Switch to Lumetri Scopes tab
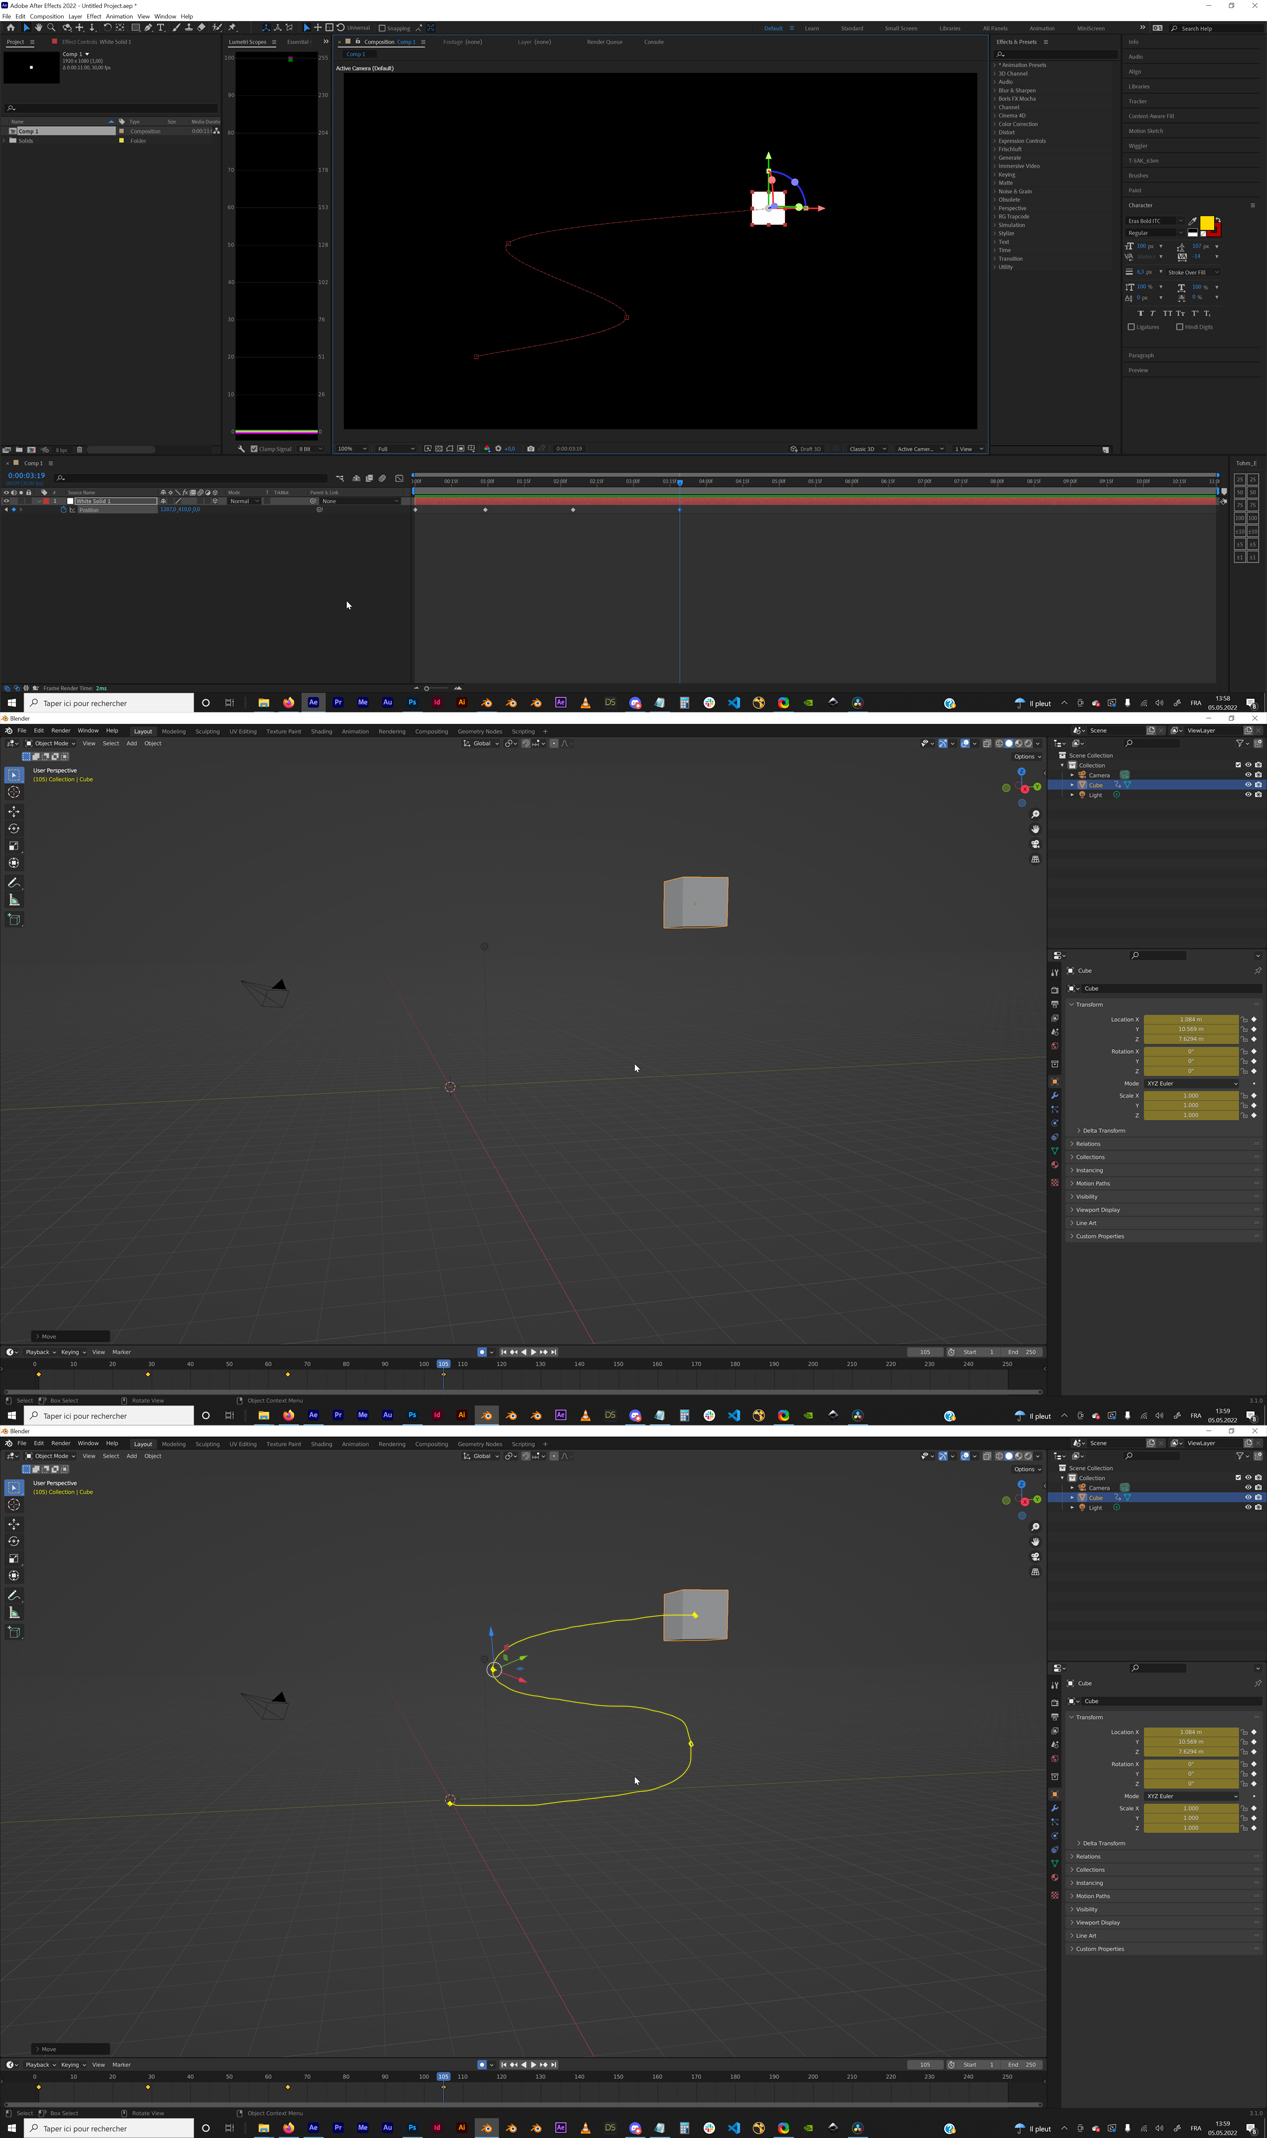1267x2138 pixels. (248, 42)
